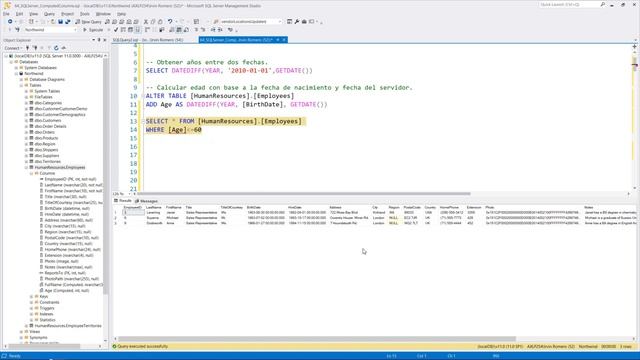Select the Results tab

point(123,201)
